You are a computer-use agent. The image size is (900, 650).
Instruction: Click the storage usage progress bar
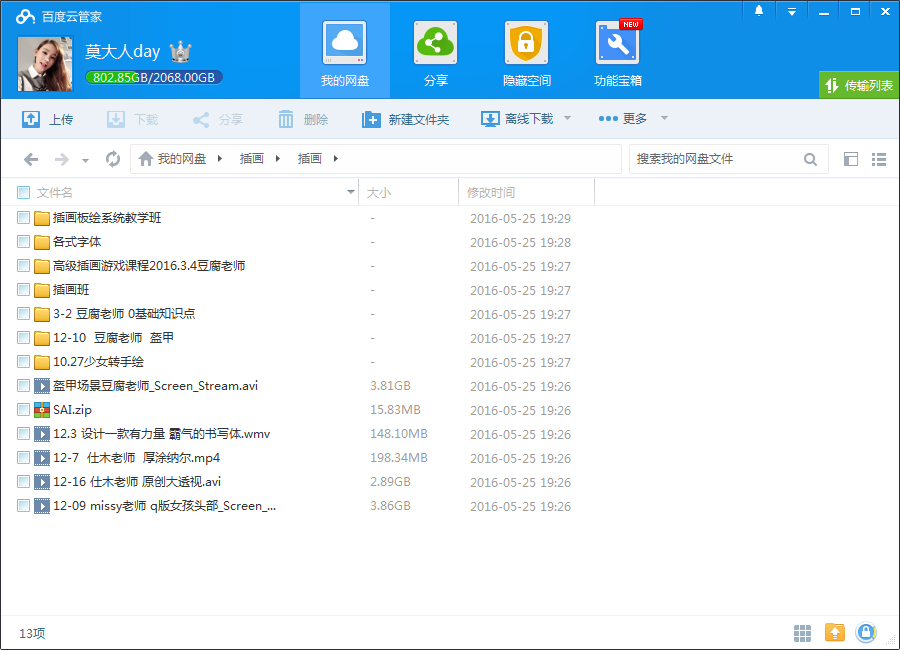click(x=154, y=78)
